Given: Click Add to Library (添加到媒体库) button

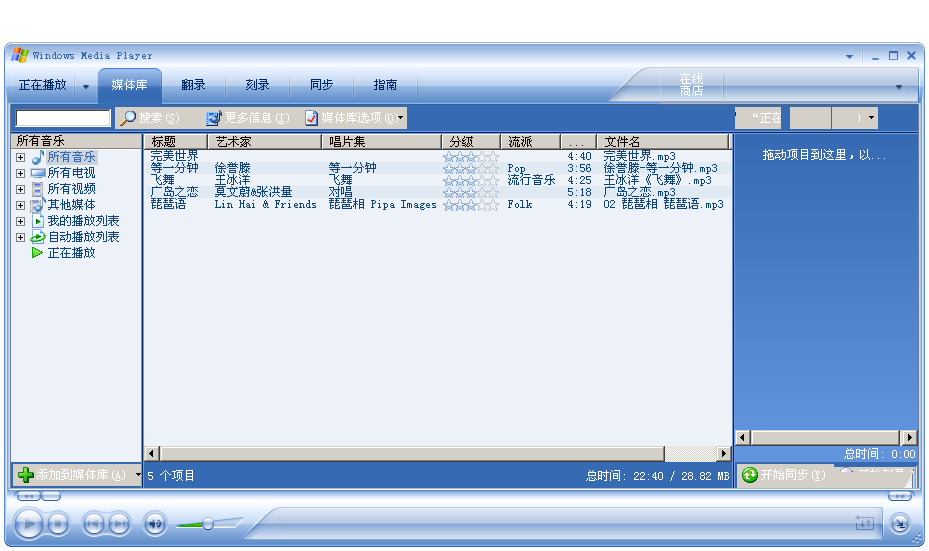Looking at the screenshot, I should (76, 475).
